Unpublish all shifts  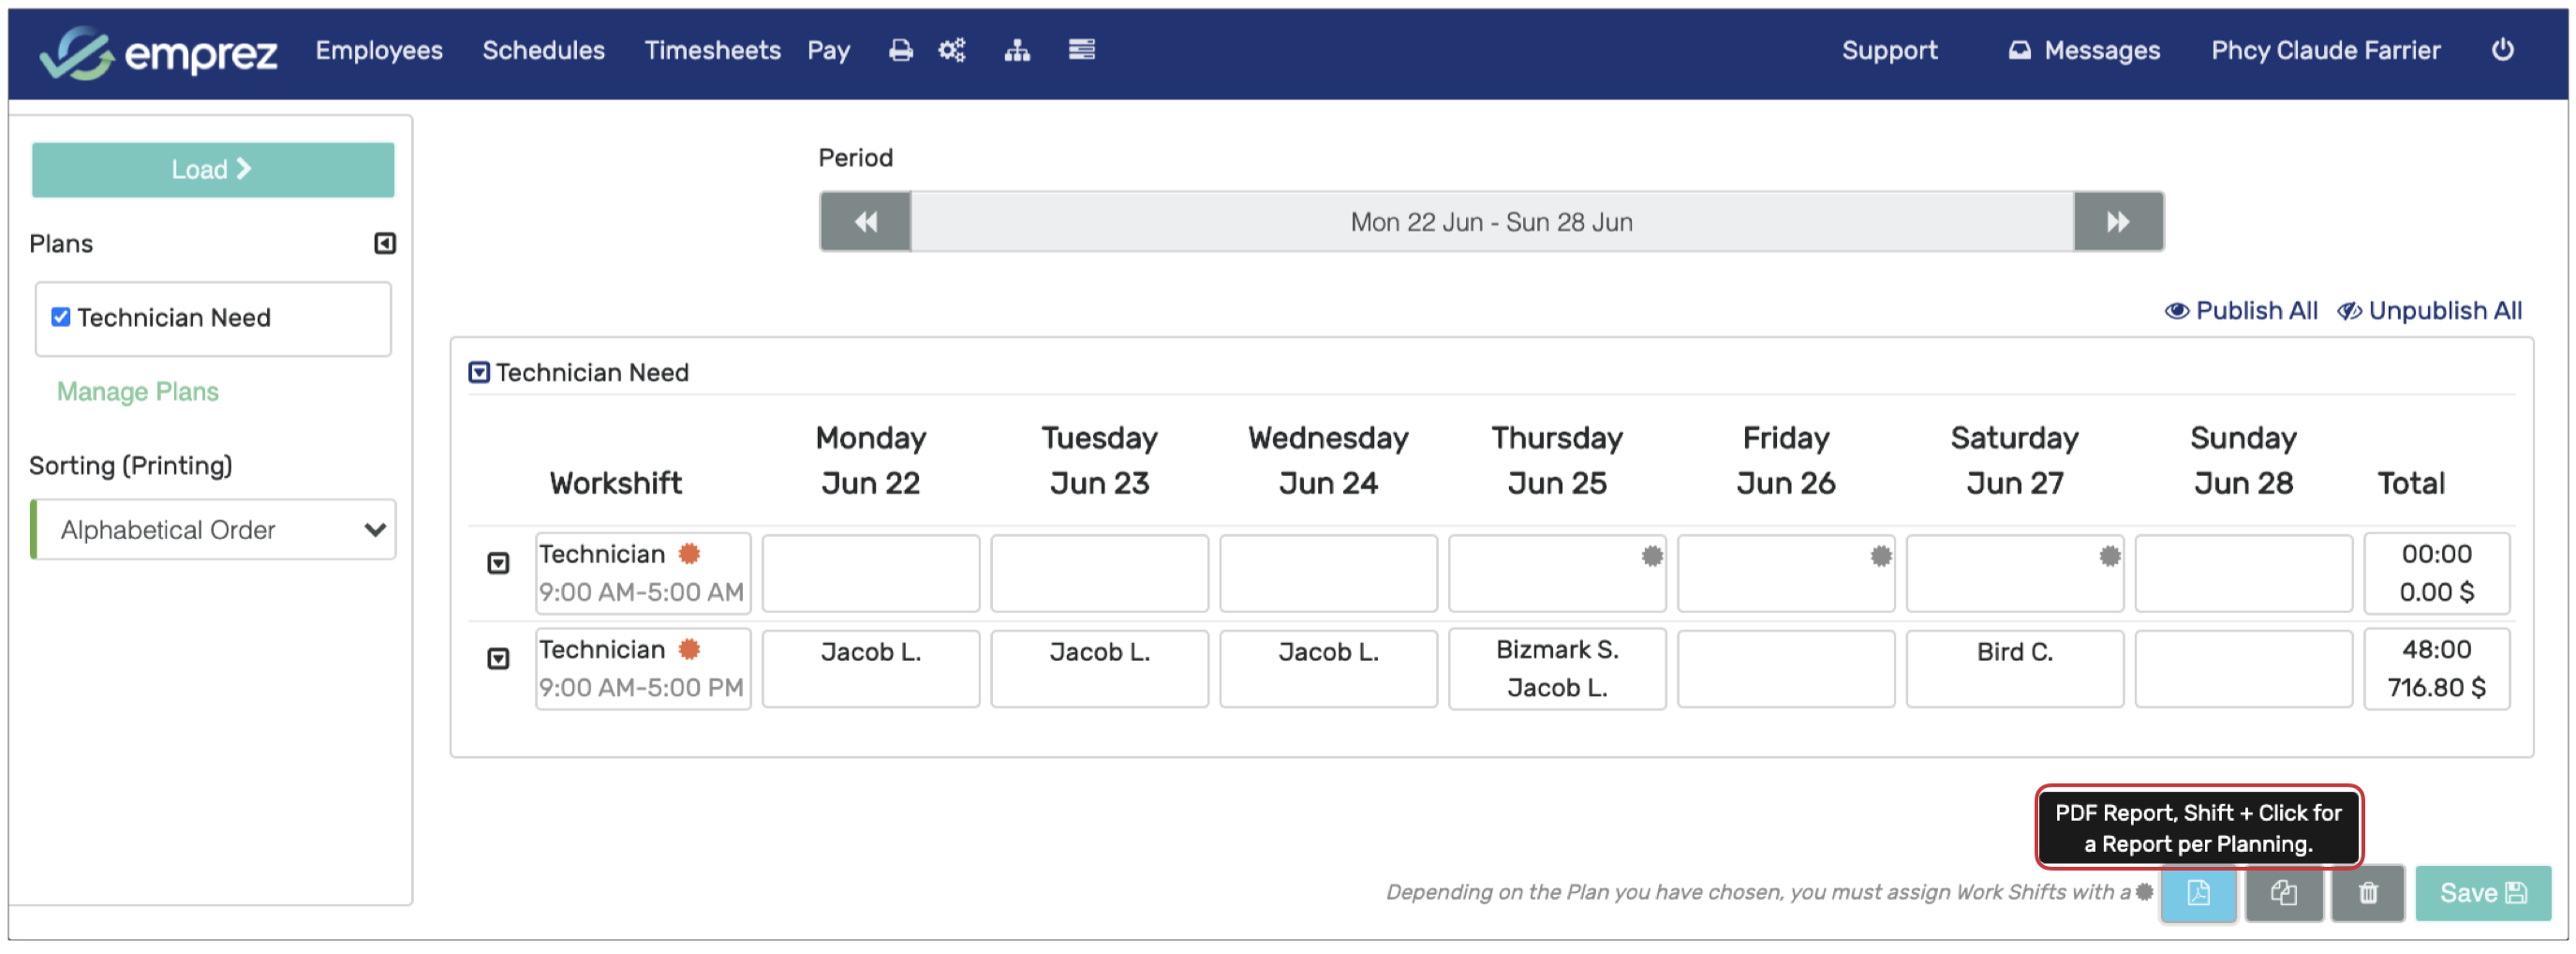(2429, 311)
